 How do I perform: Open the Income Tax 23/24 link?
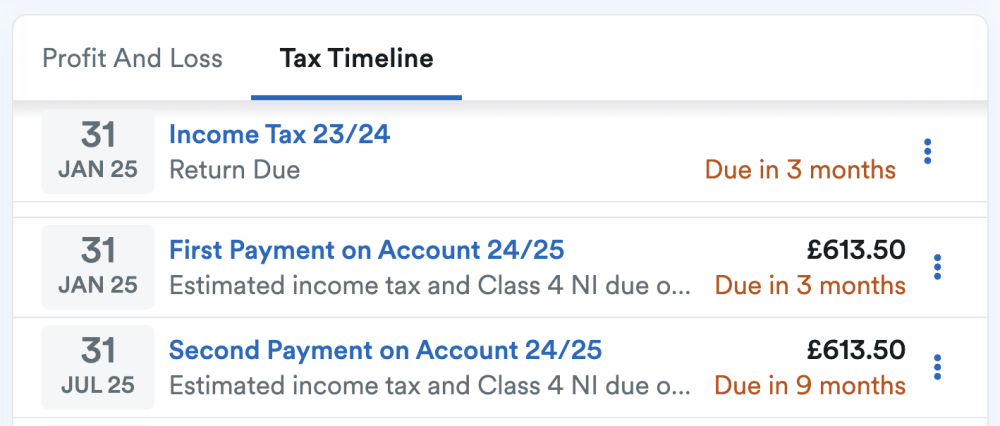[x=279, y=134]
